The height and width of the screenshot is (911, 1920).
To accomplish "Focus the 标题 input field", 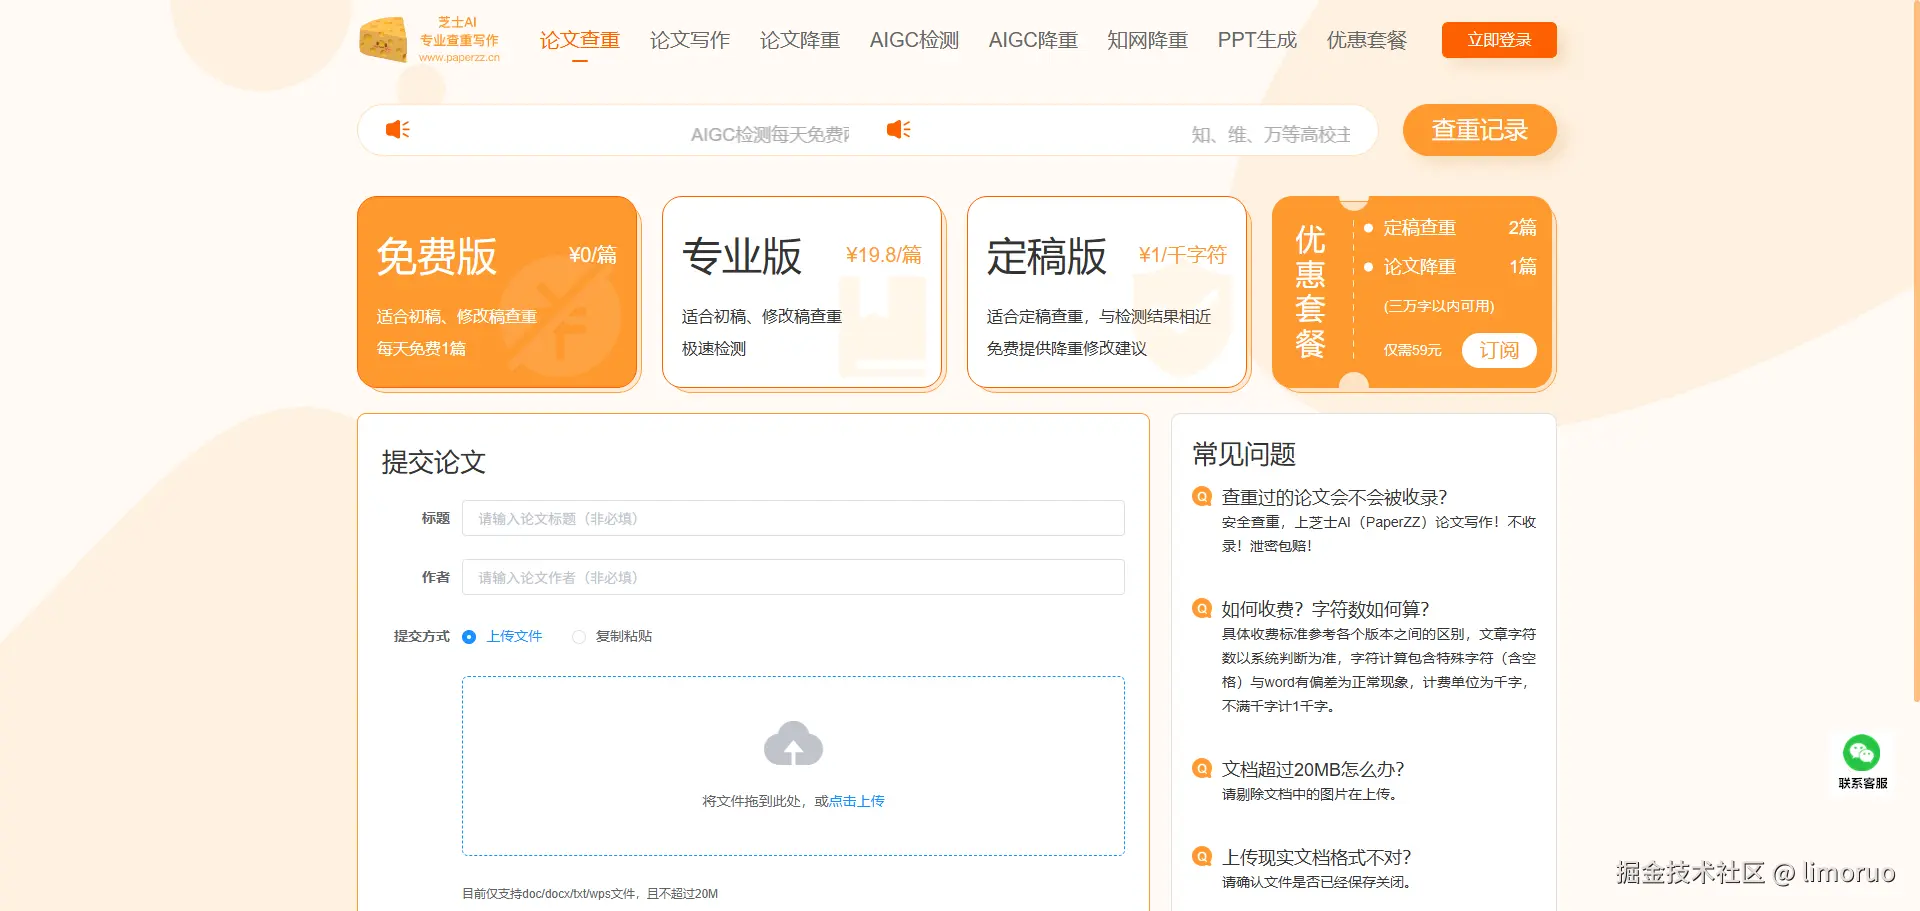I will 793,518.
